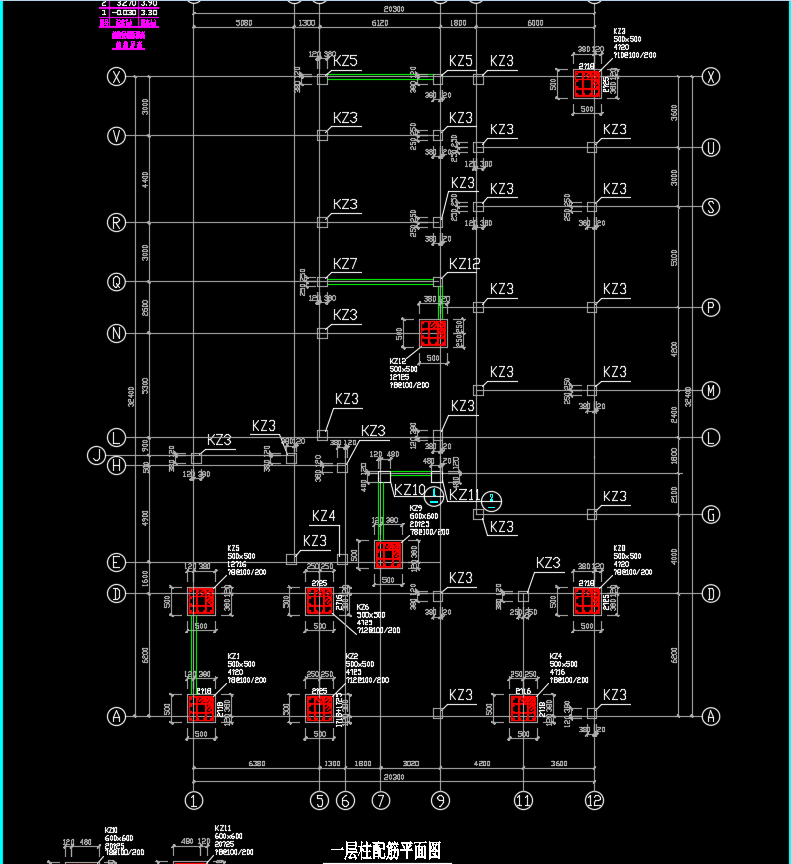Click the red KZ1 column section detail
Viewport: 791px width, 864px height.
pos(201,709)
